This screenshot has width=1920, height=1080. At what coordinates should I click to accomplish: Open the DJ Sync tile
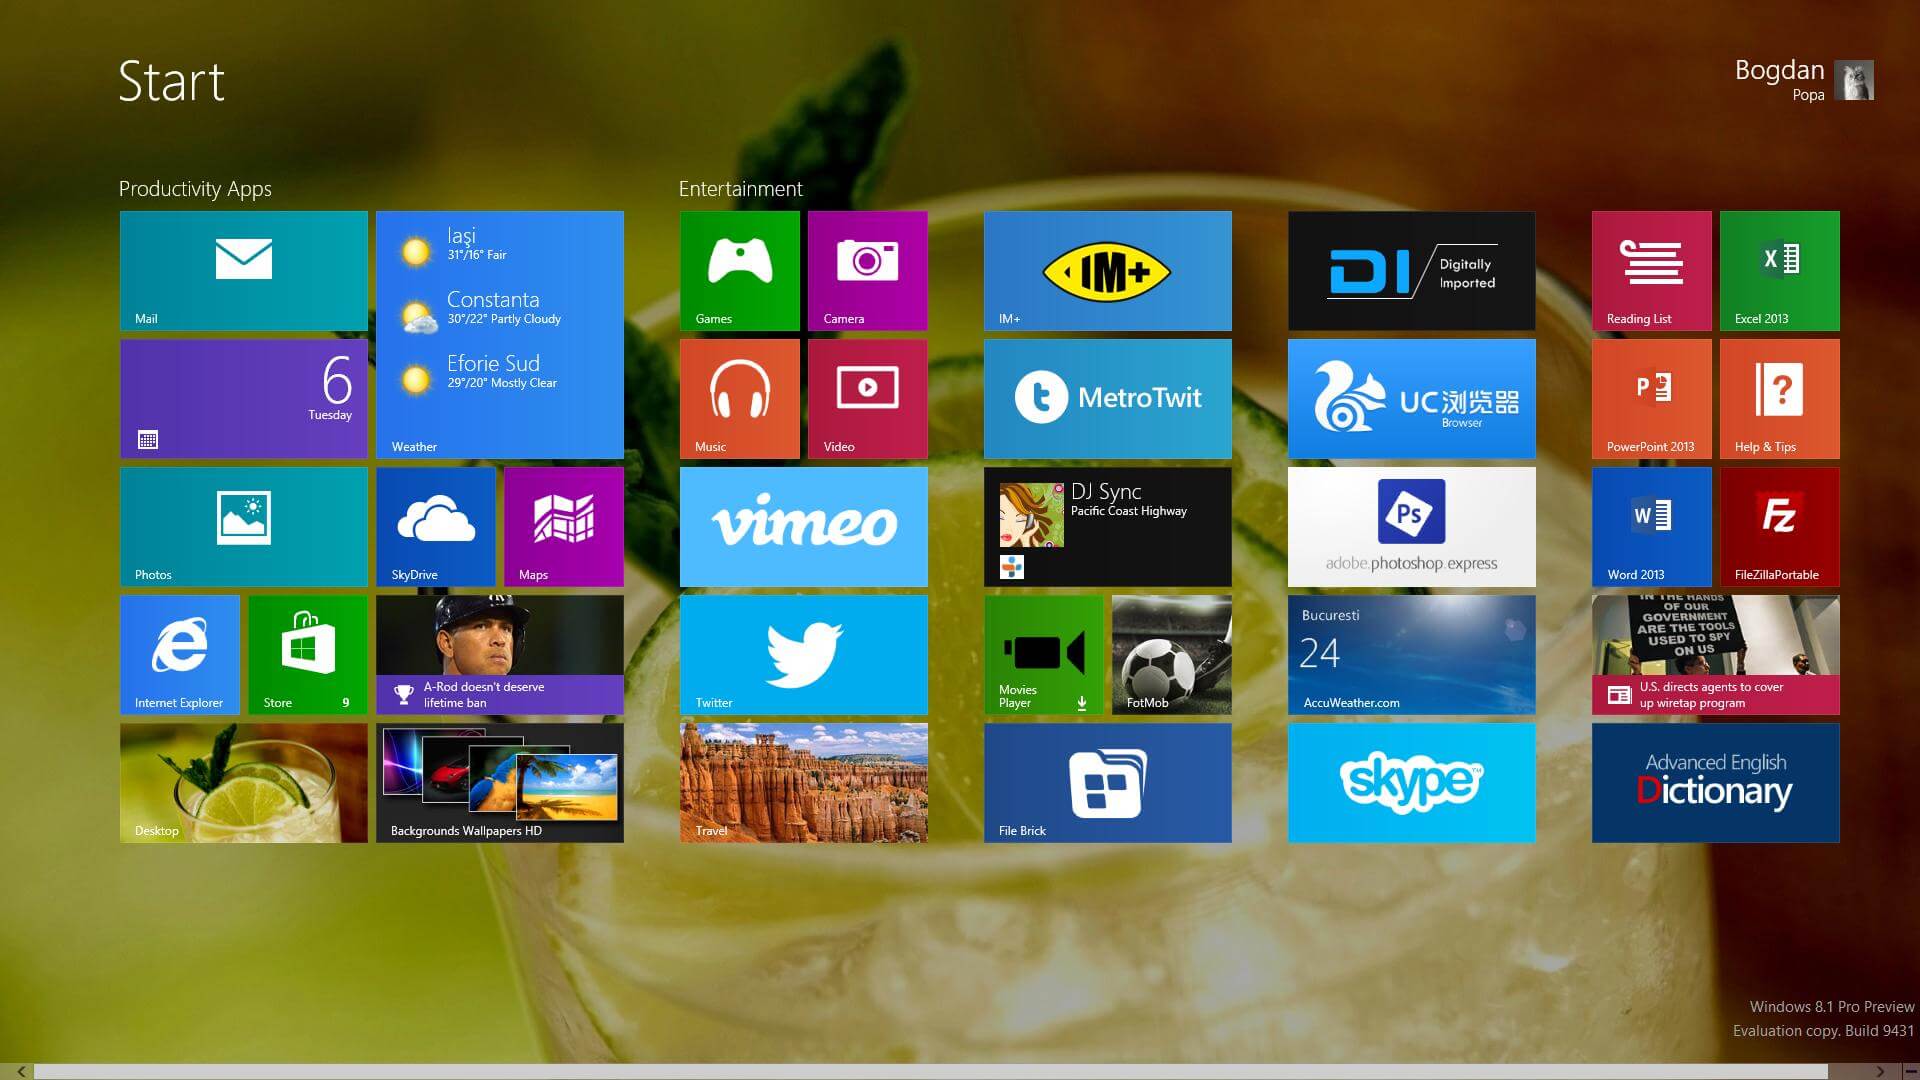(x=1108, y=527)
